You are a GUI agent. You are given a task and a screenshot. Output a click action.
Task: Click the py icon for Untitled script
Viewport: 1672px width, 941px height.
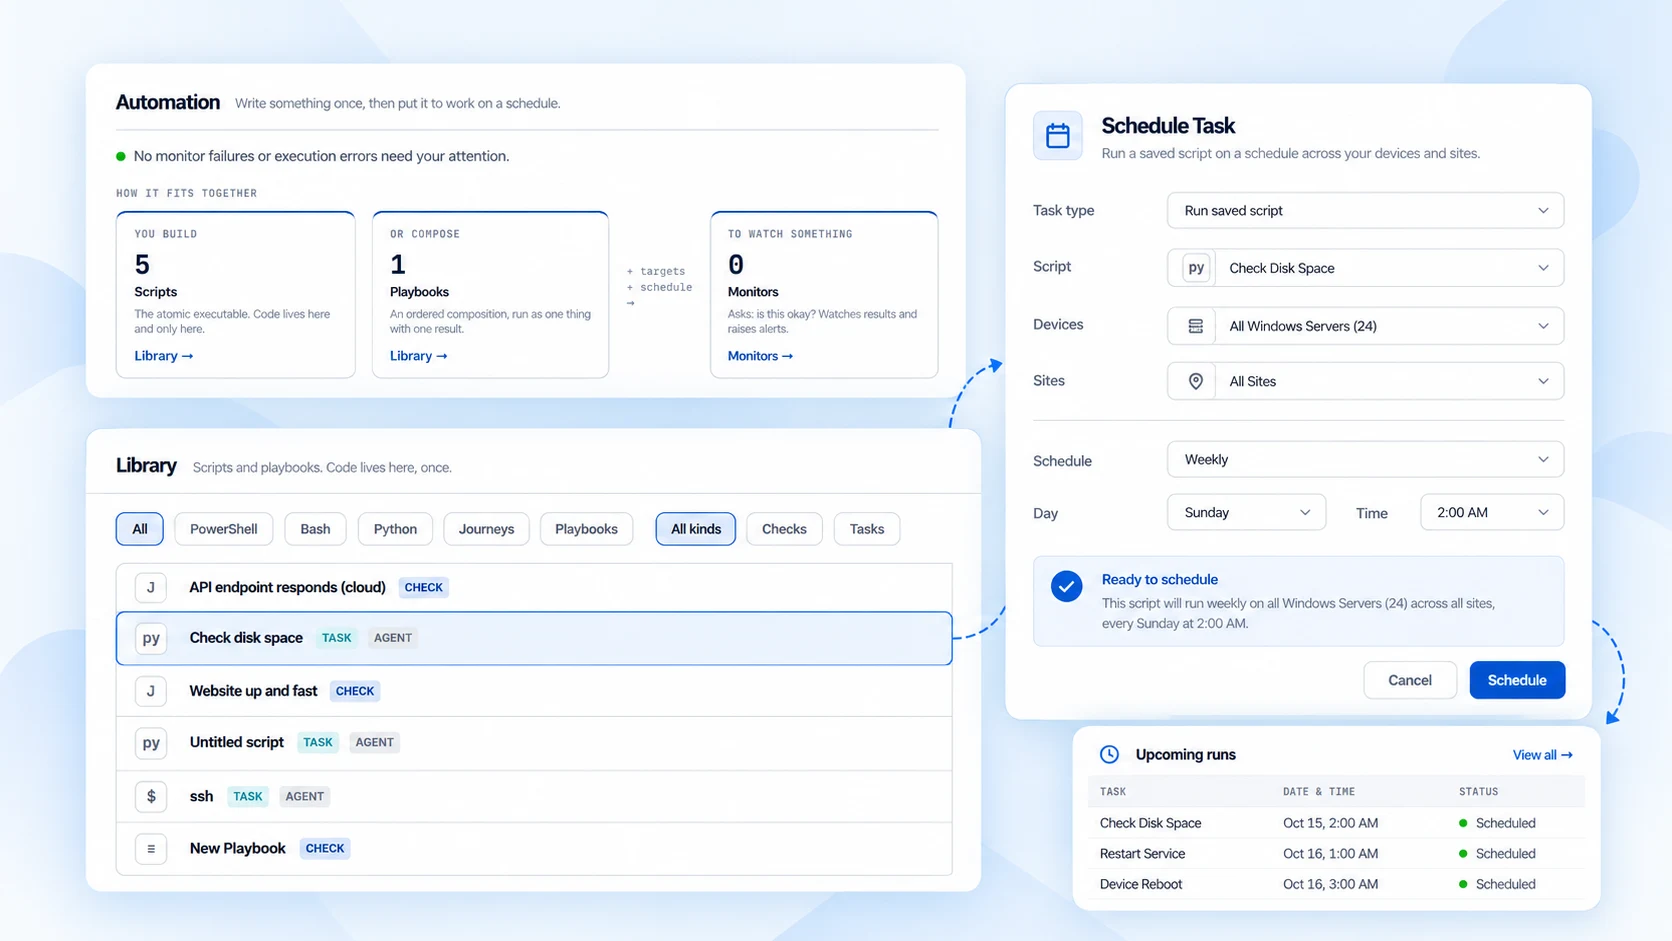point(151,743)
